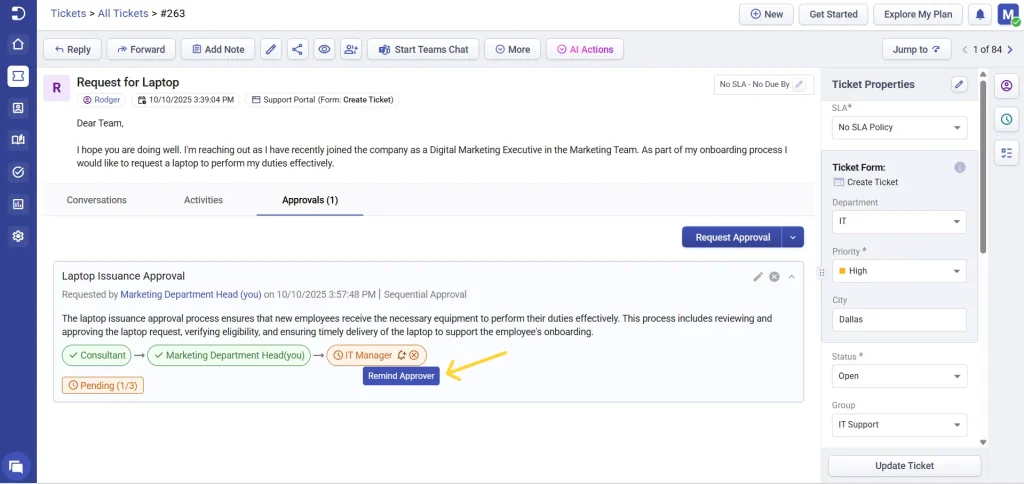Viewport: 1024px width, 484px height.
Task: Open settings gear in left sidebar
Action: click(18, 236)
